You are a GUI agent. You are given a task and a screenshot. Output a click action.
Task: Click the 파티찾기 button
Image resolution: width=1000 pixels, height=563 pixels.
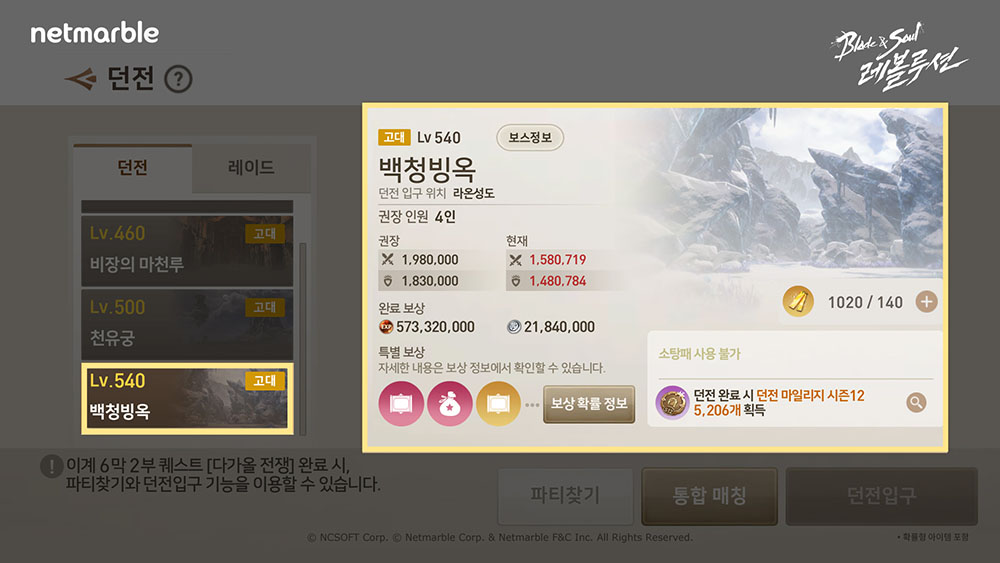tap(565, 495)
